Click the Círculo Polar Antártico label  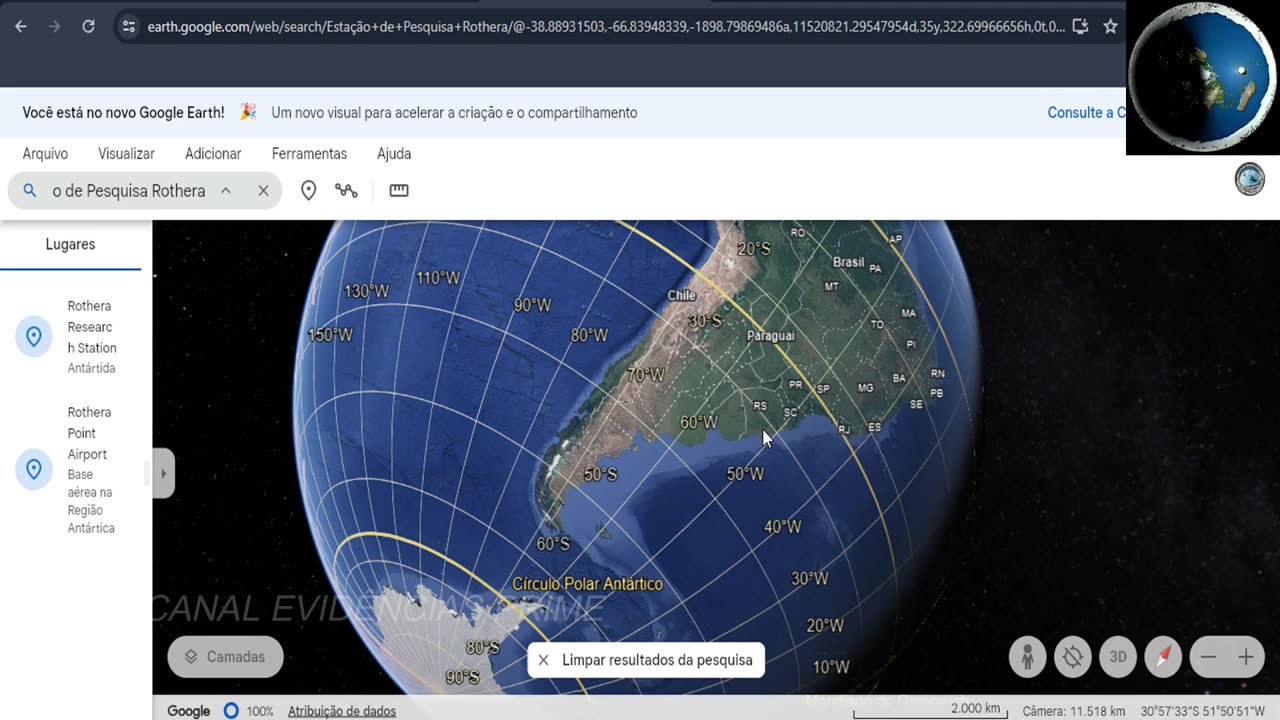coord(587,584)
